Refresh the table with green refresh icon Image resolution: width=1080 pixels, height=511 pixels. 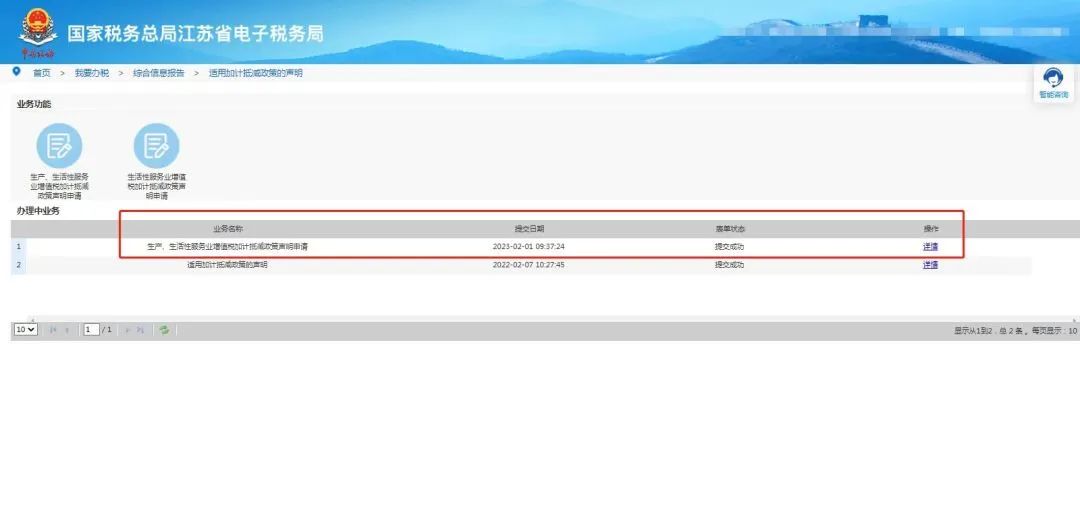click(164, 330)
